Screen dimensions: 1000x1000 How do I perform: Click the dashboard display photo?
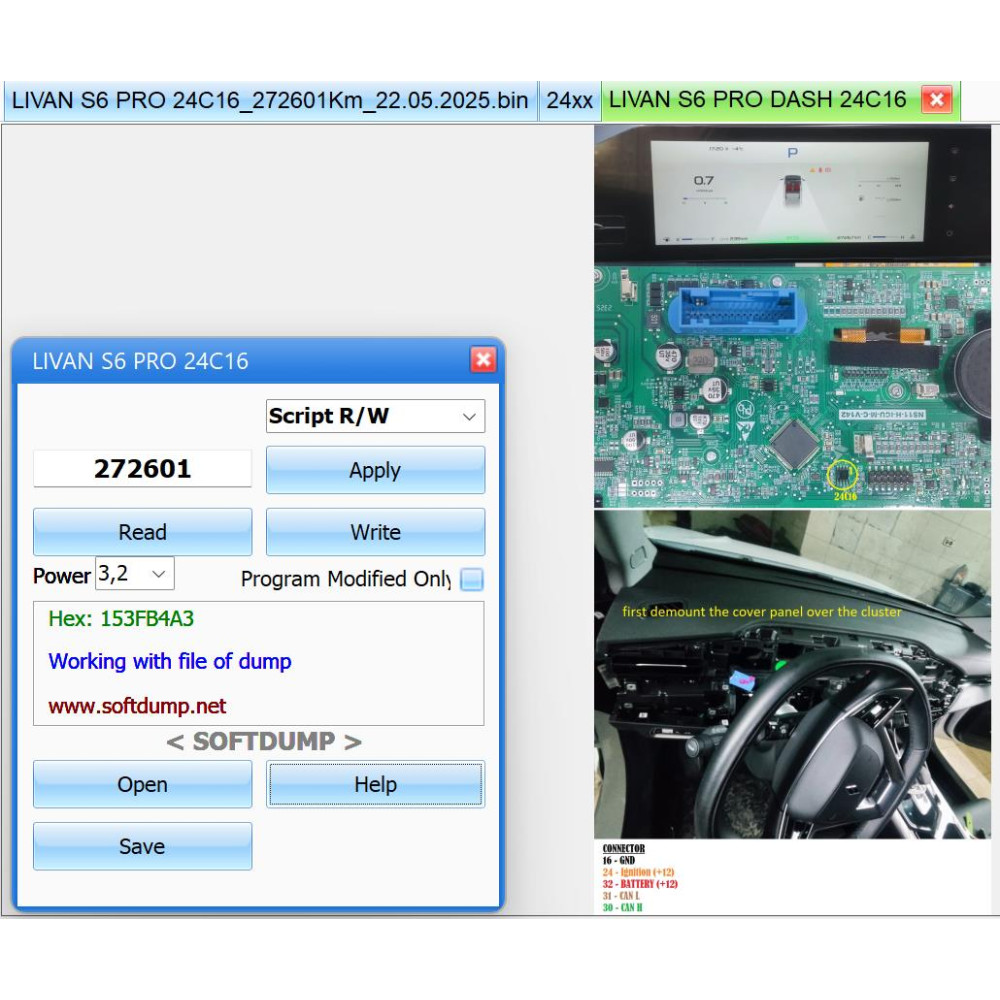pyautogui.click(x=793, y=194)
